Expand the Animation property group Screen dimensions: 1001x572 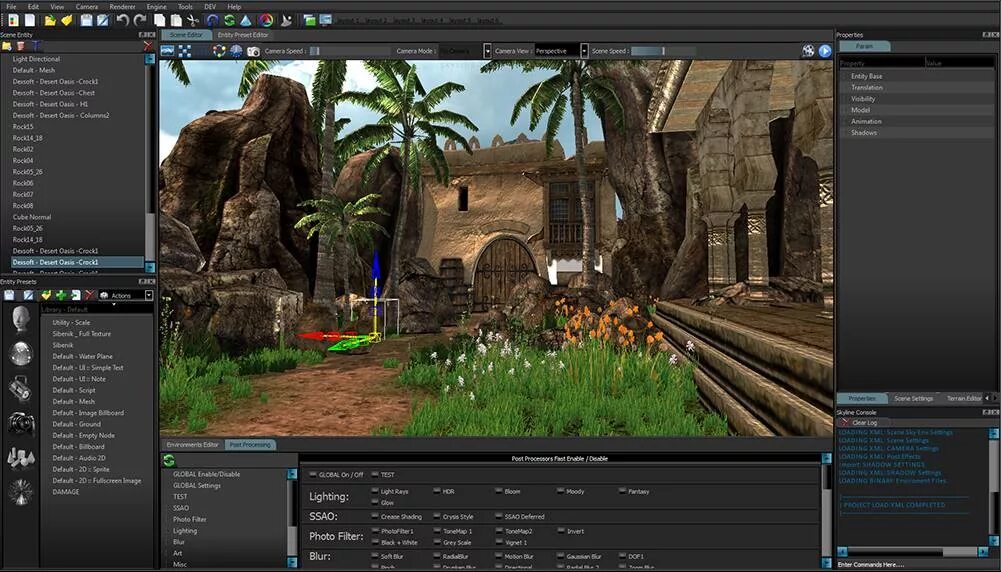click(866, 121)
